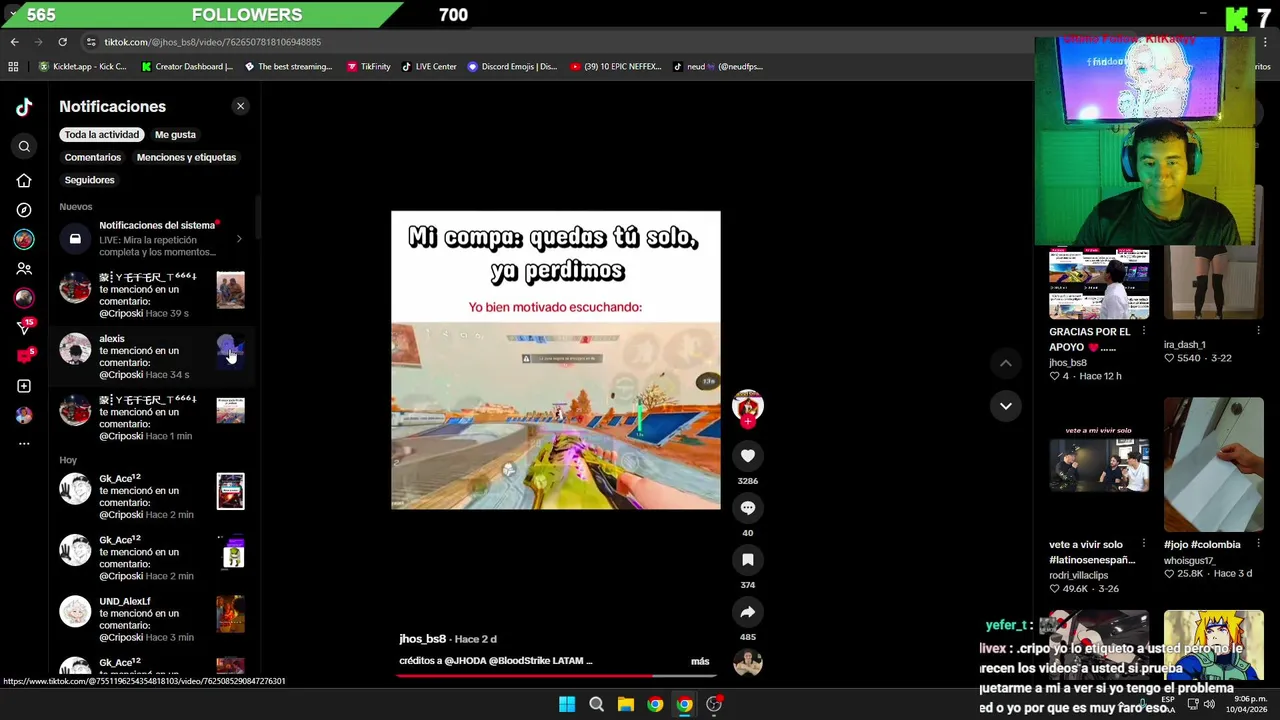This screenshot has width=1280, height=720.
Task: Open the Discord Emojis bookmark
Action: tap(512, 67)
